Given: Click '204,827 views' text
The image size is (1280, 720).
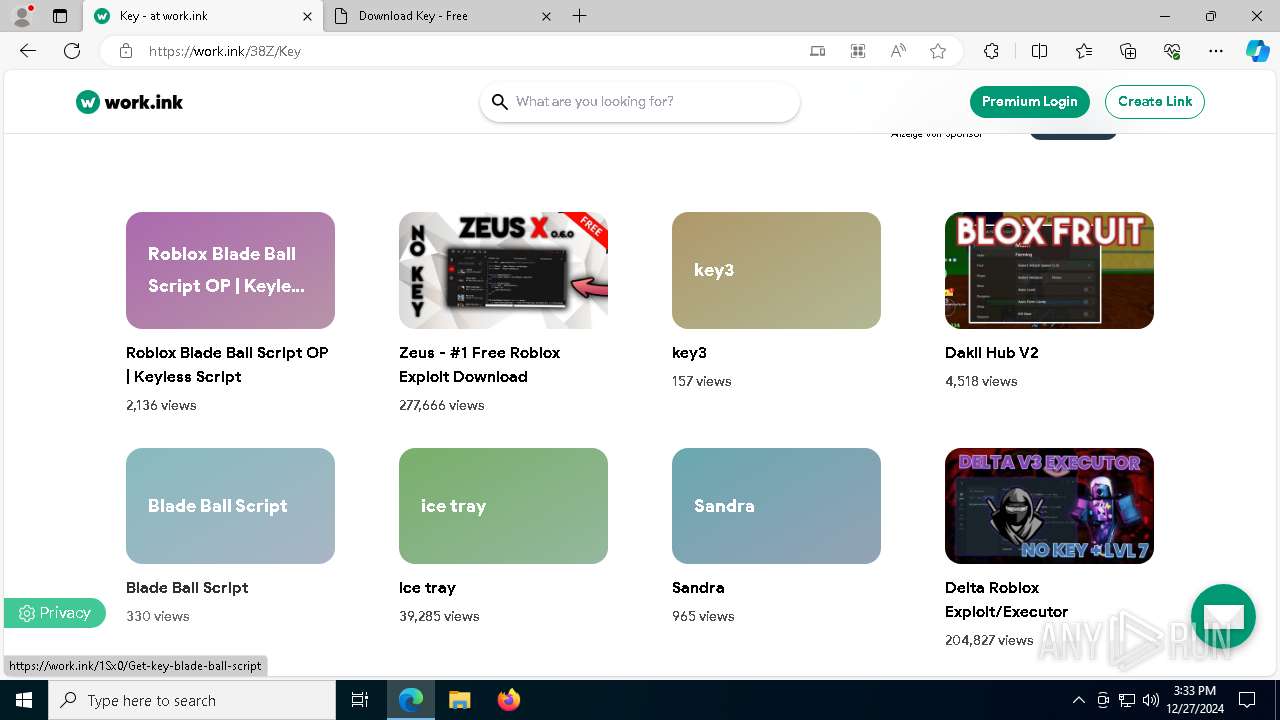Looking at the screenshot, I should 989,640.
